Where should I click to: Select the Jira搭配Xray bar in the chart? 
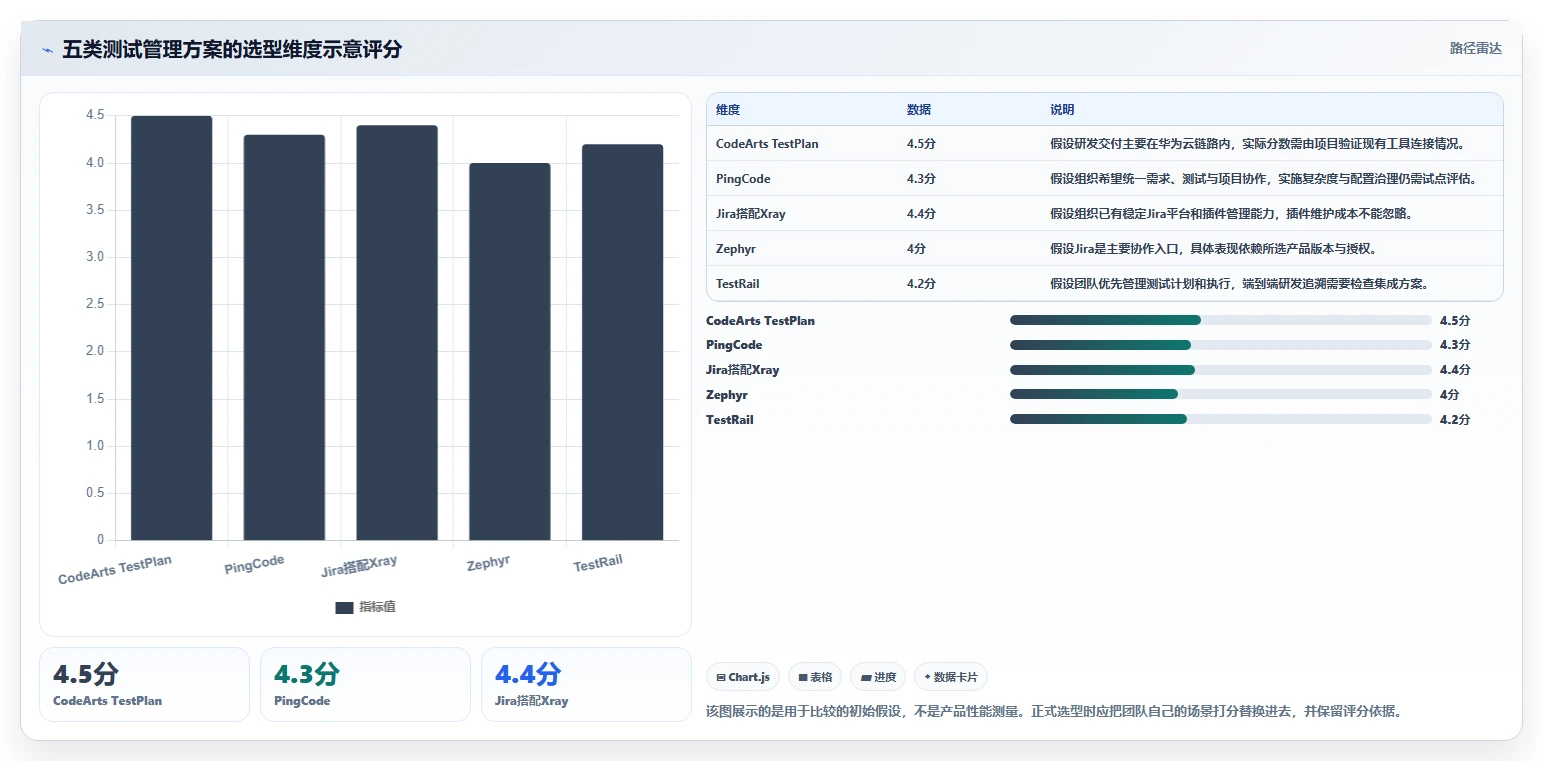[x=397, y=333]
